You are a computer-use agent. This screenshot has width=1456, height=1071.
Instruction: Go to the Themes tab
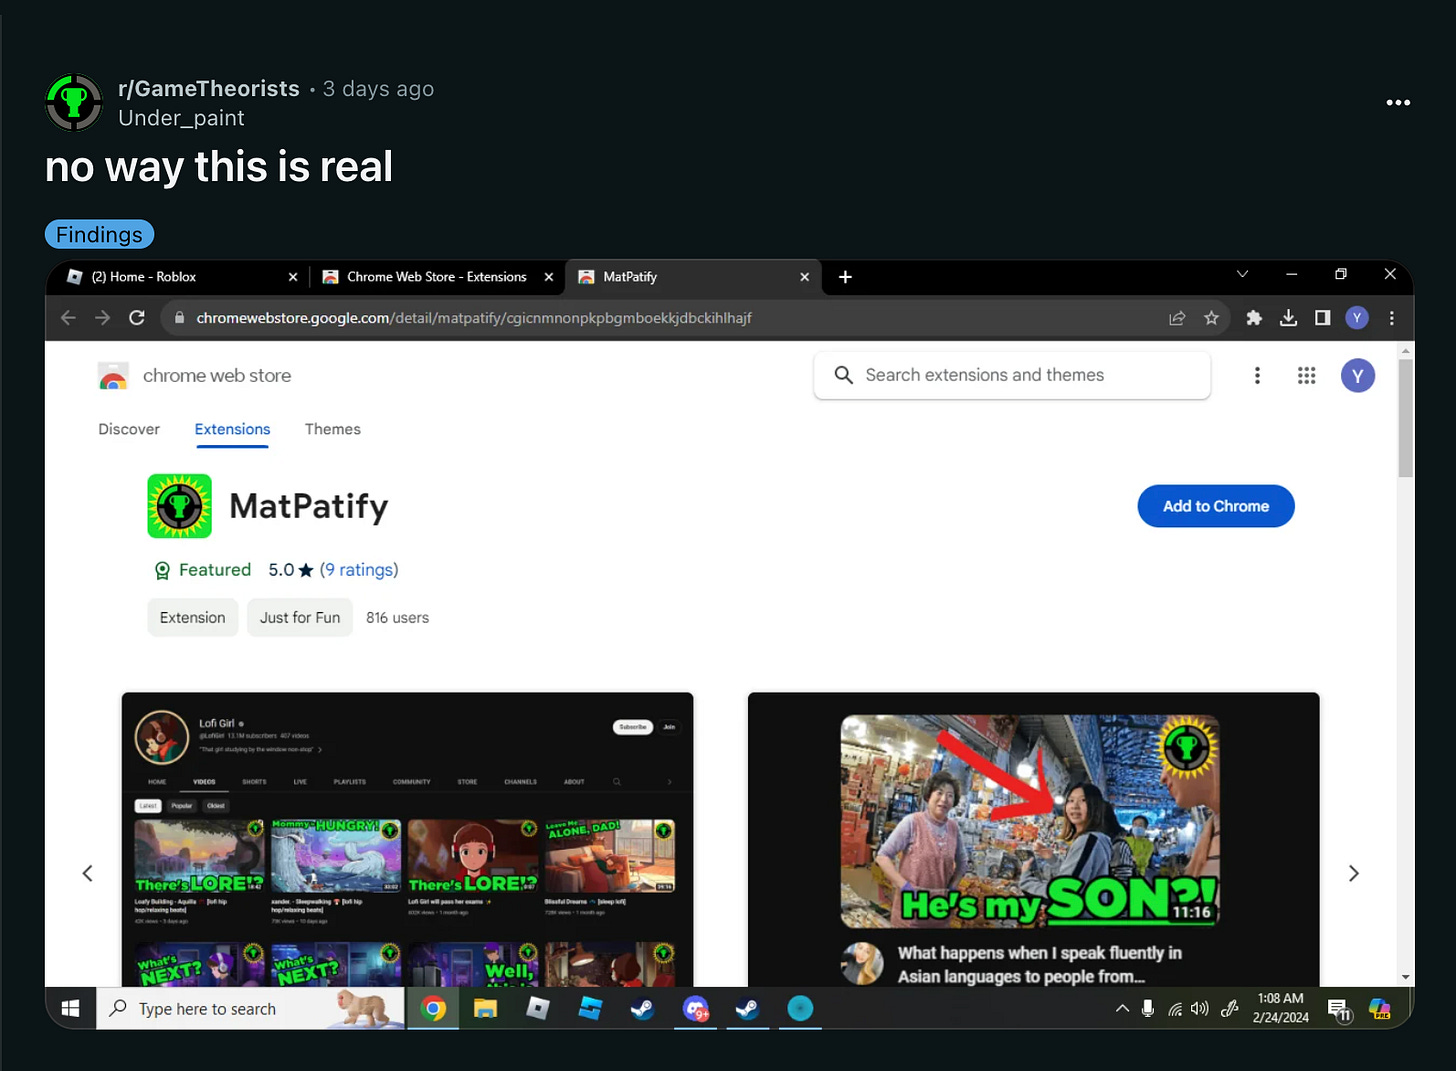[333, 429]
